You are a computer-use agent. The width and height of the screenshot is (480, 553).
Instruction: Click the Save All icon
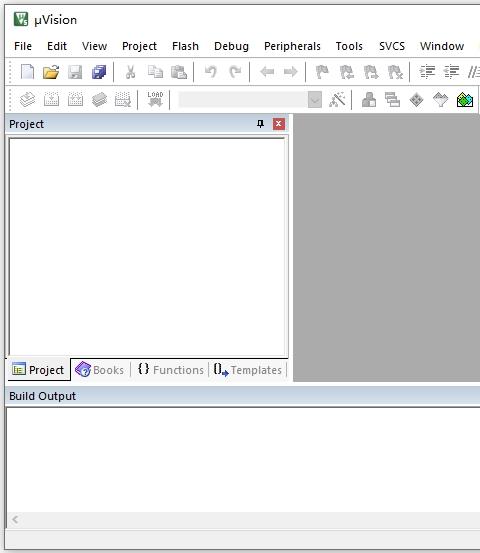click(99, 72)
